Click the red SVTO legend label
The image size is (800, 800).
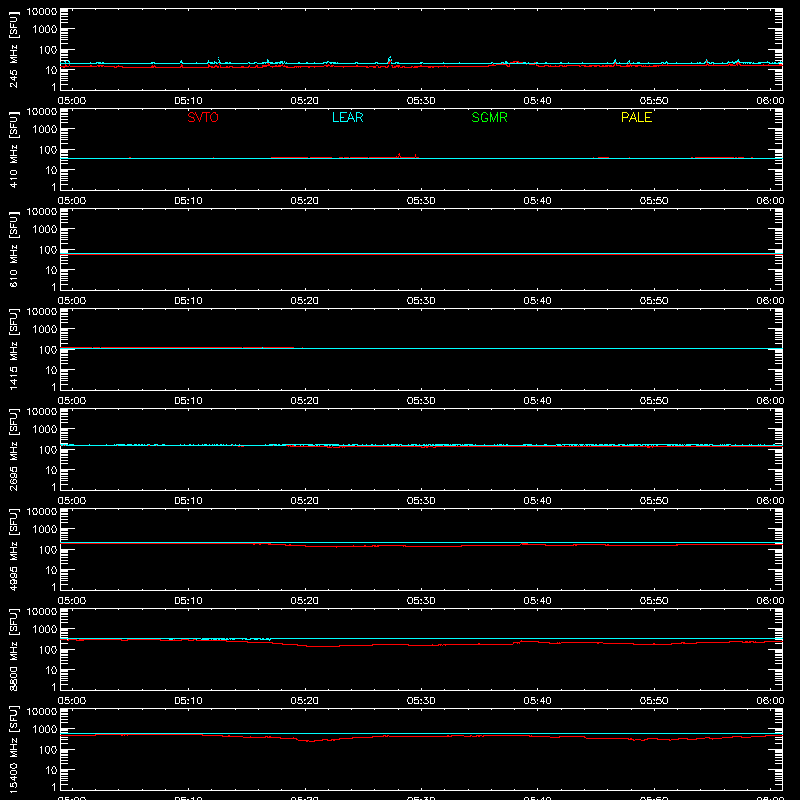point(203,117)
